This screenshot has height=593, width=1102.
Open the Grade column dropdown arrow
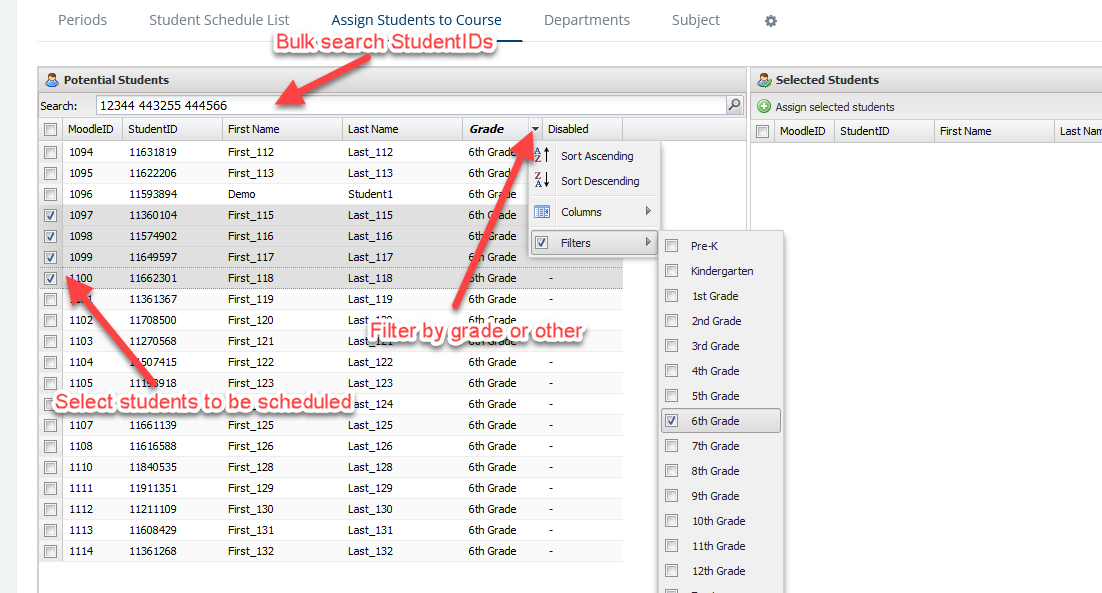click(536, 129)
